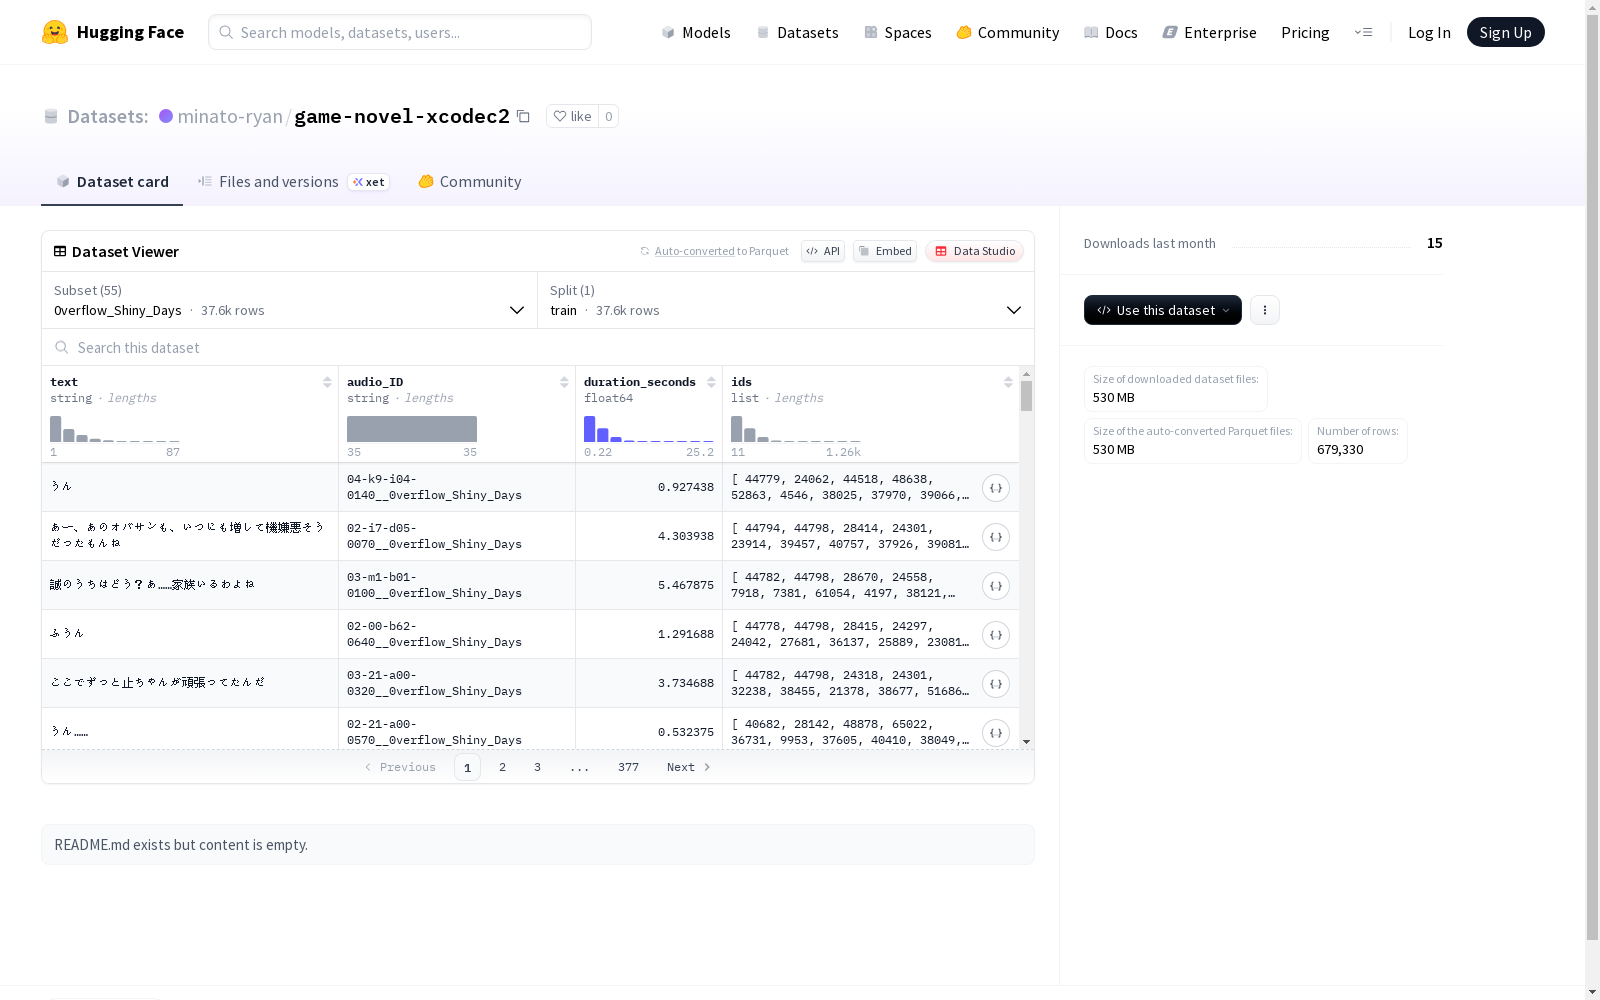Open the Files and versions tab

(x=293, y=181)
